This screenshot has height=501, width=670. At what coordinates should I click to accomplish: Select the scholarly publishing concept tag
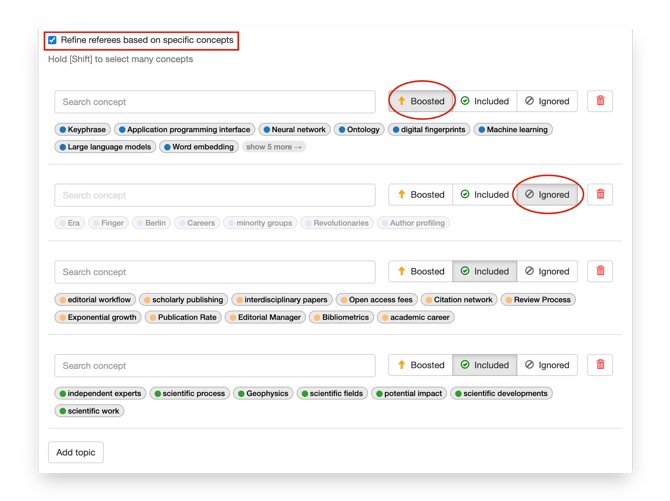tap(184, 300)
